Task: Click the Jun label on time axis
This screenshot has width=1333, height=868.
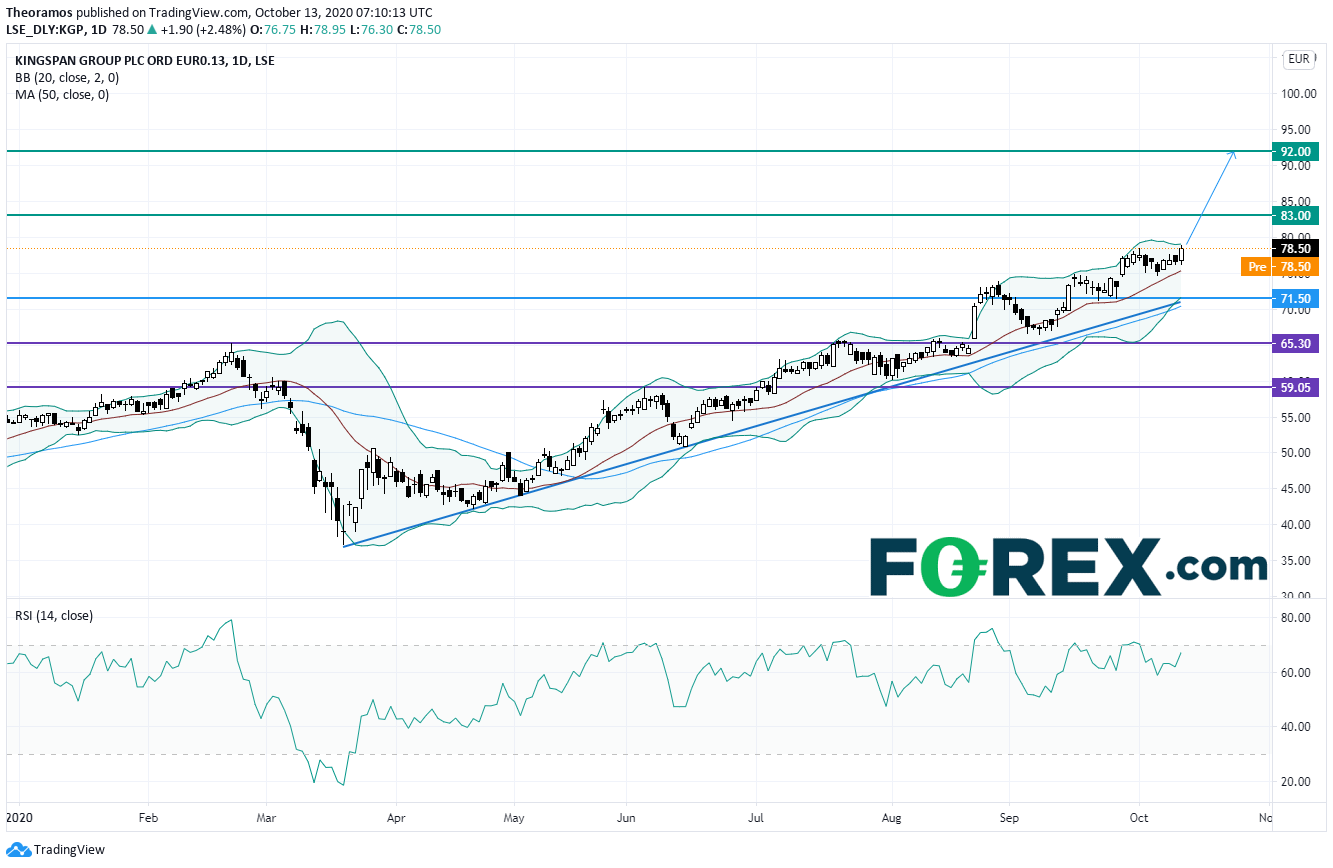Action: coord(625,818)
